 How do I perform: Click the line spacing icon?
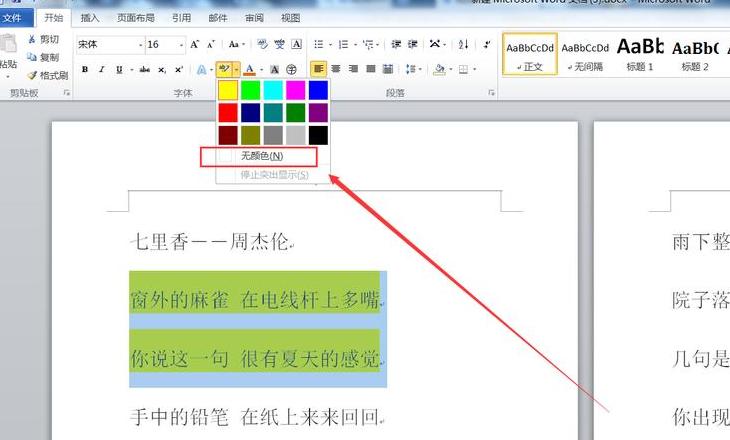410,69
